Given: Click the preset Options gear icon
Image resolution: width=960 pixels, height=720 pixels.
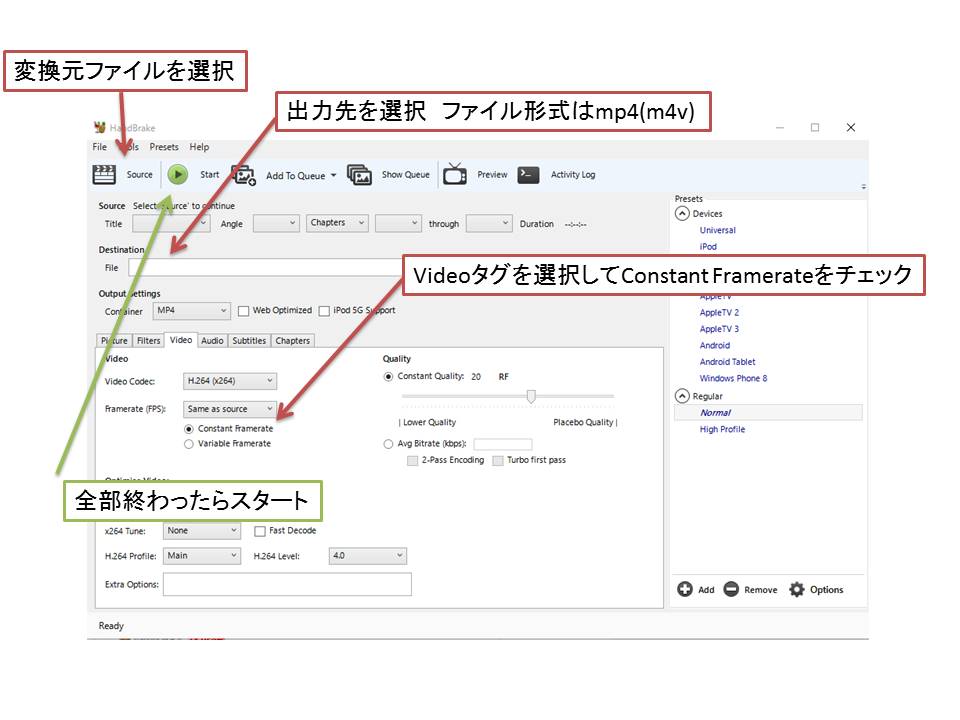Looking at the screenshot, I should (x=797, y=589).
